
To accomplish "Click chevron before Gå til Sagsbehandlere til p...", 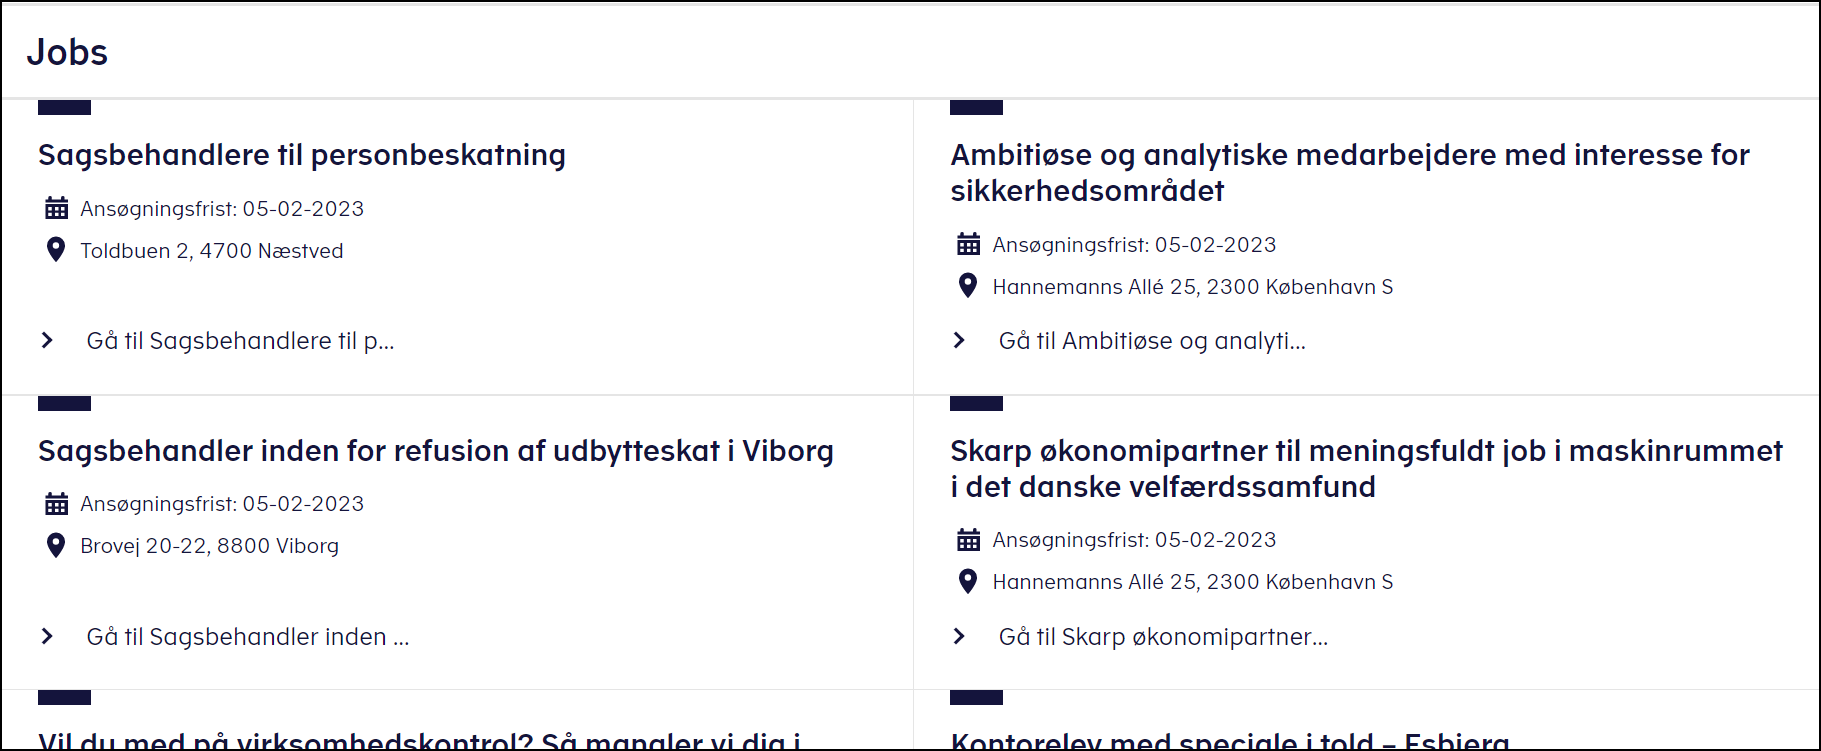I will tap(47, 341).
